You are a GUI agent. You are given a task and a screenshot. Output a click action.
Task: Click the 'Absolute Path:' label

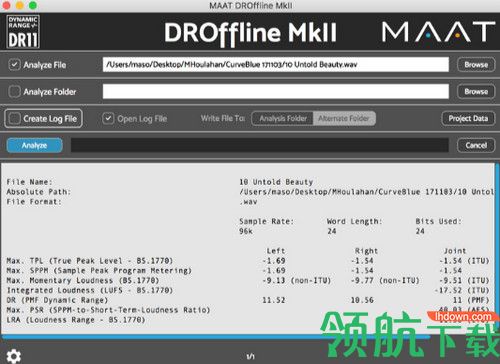[x=39, y=192]
